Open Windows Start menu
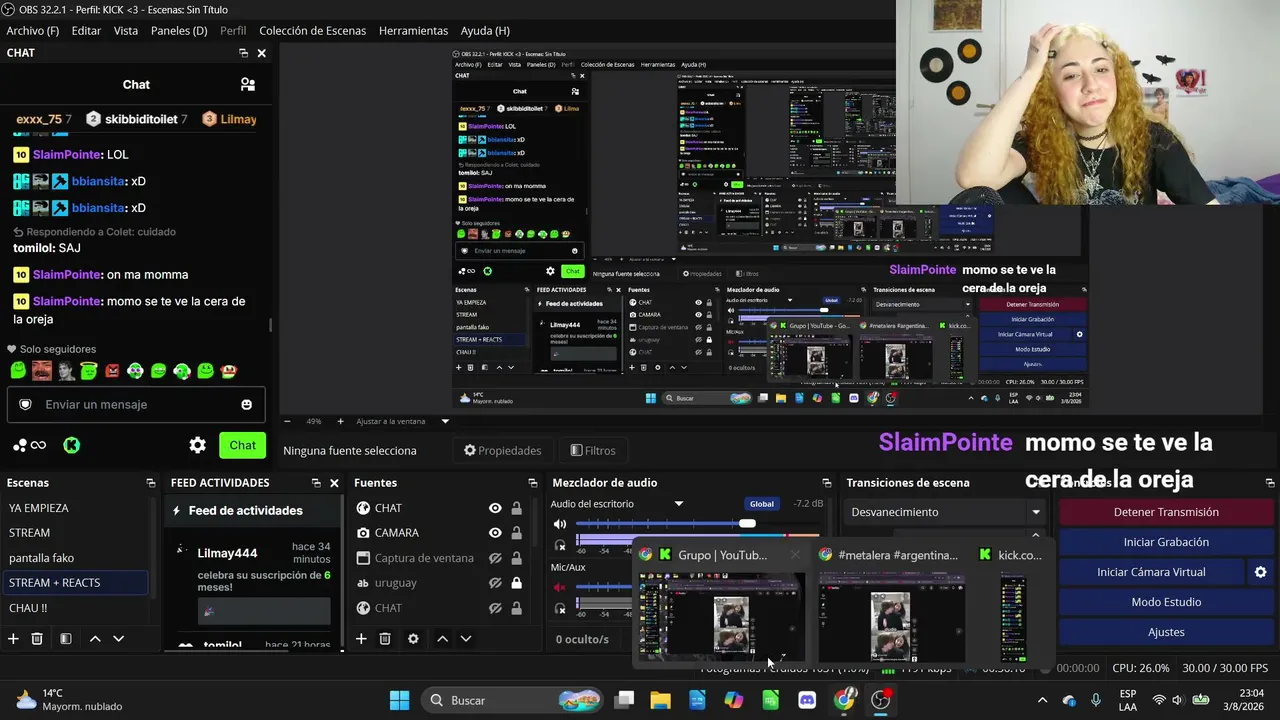Image resolution: width=1280 pixels, height=720 pixels. [399, 700]
